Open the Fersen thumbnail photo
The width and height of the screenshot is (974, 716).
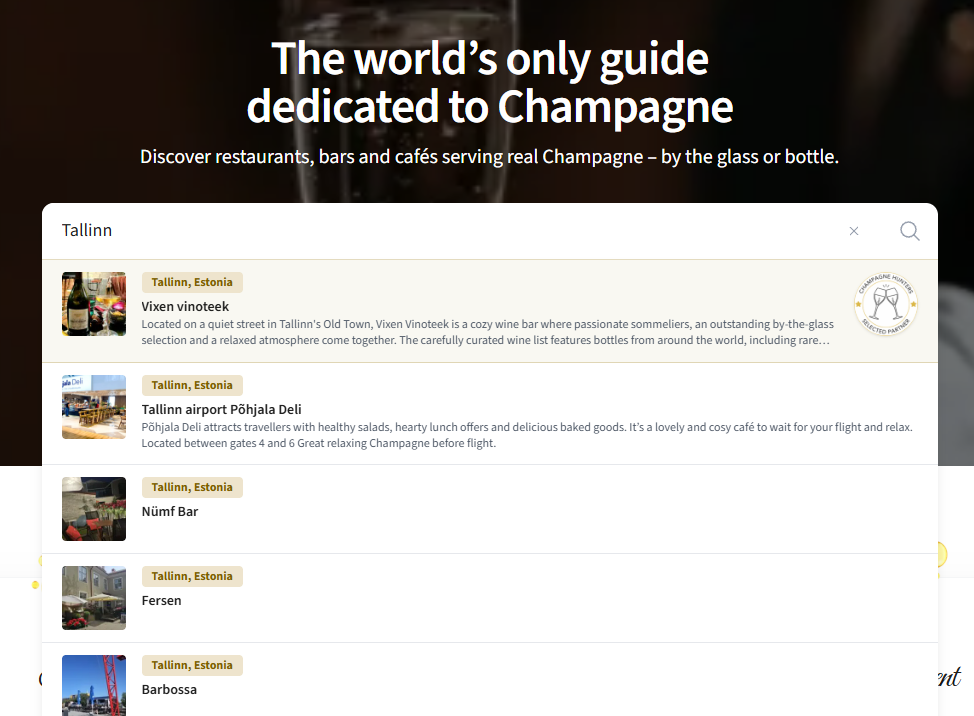94,598
